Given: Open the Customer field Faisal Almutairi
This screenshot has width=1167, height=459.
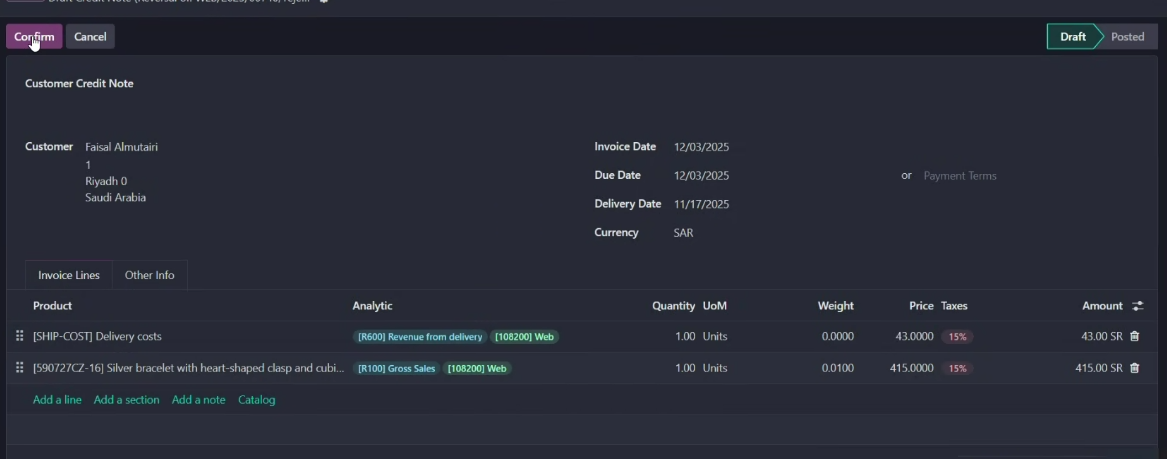Looking at the screenshot, I should coord(121,147).
